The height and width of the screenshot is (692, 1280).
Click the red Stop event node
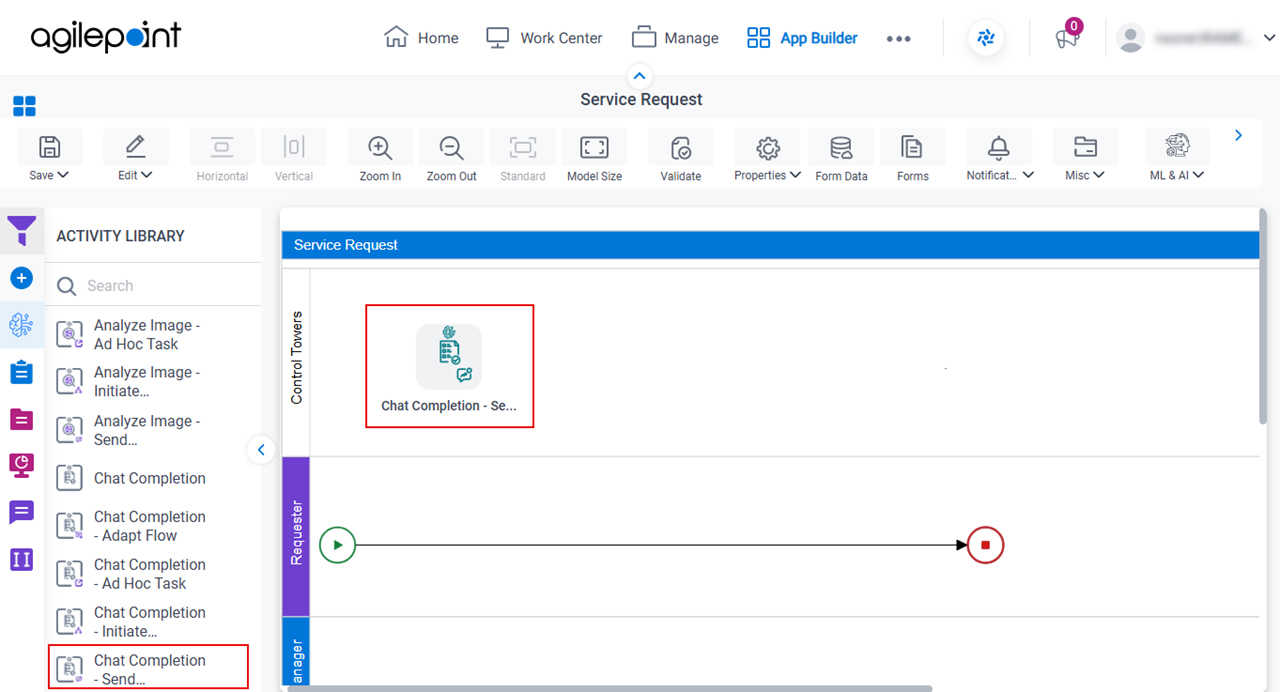pyautogui.click(x=985, y=545)
